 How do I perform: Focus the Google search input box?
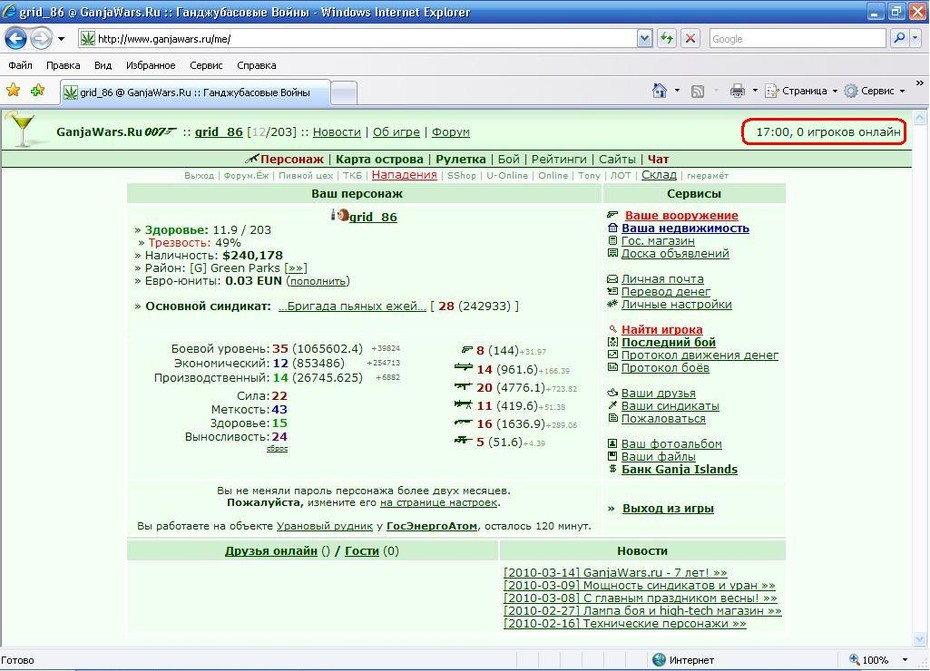(x=797, y=39)
